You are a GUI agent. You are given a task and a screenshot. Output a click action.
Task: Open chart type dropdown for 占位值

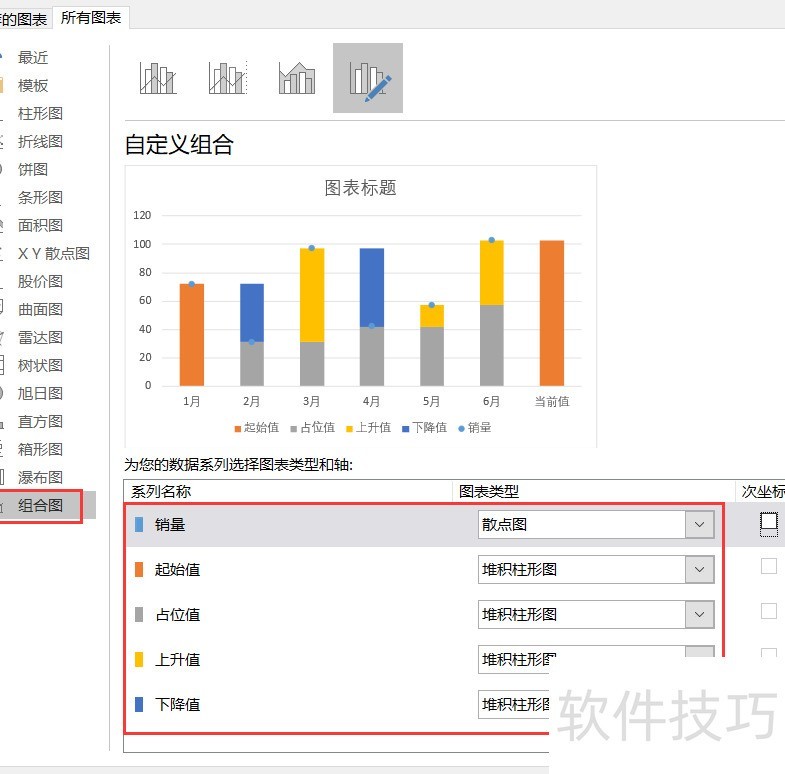click(699, 615)
